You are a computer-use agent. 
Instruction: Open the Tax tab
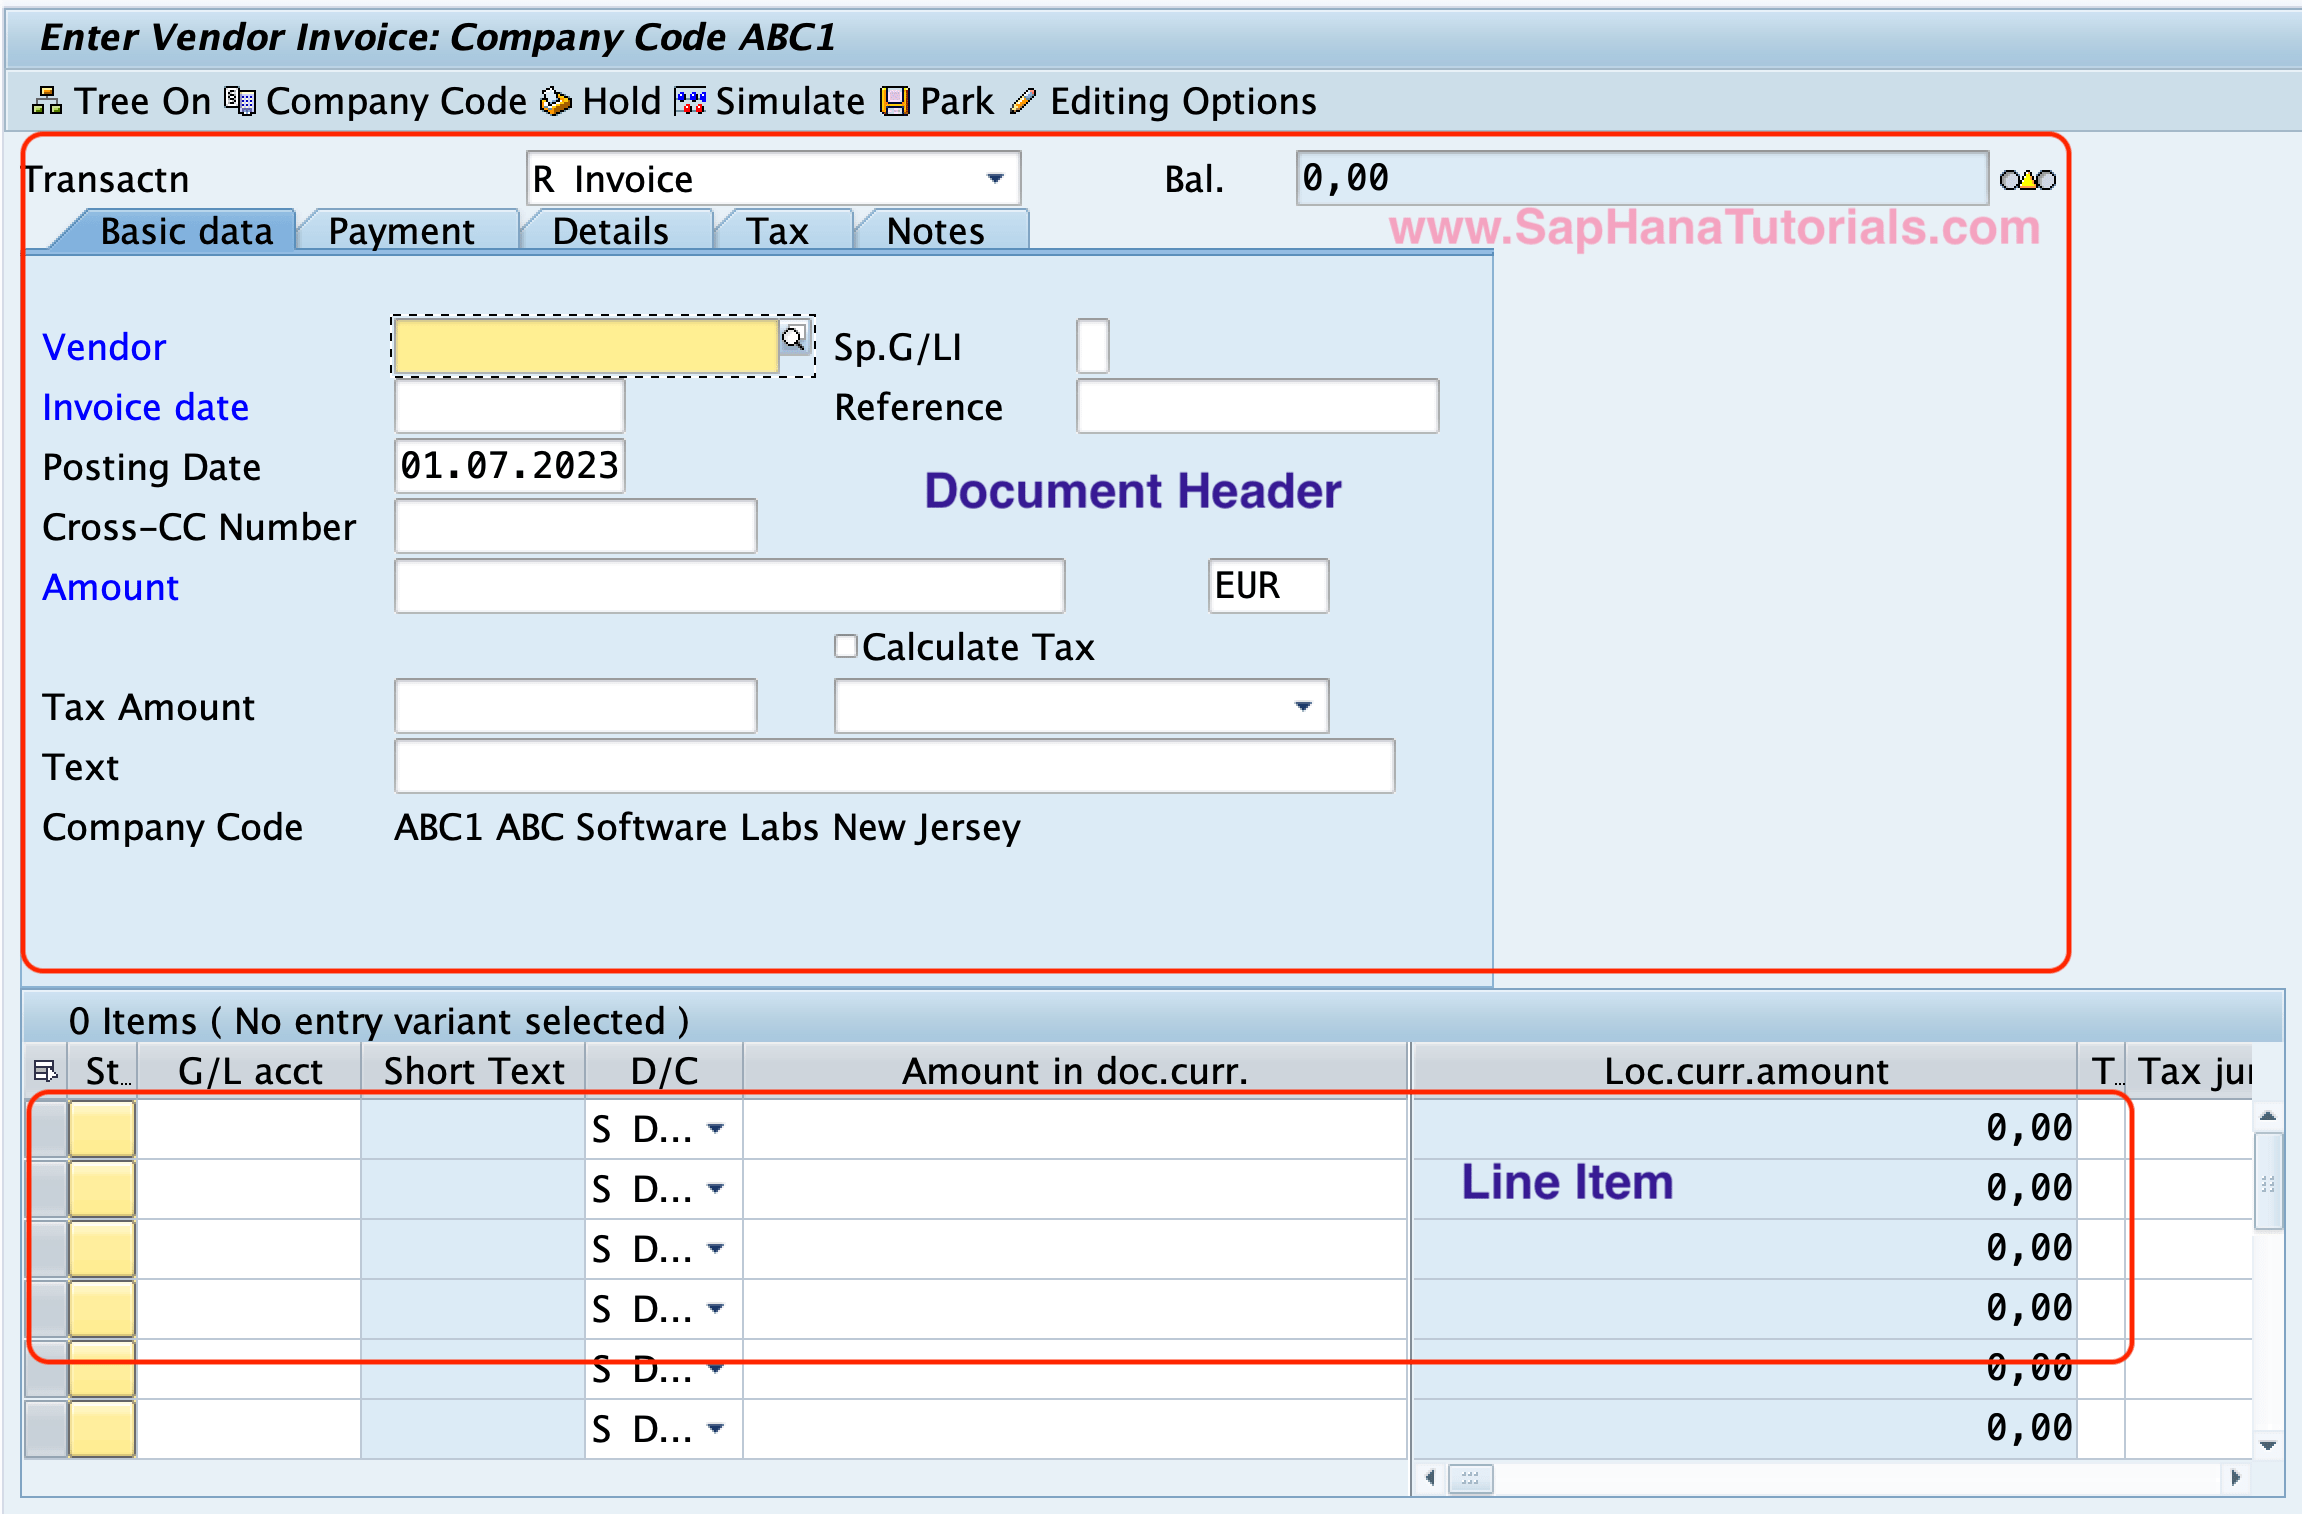[x=781, y=230]
